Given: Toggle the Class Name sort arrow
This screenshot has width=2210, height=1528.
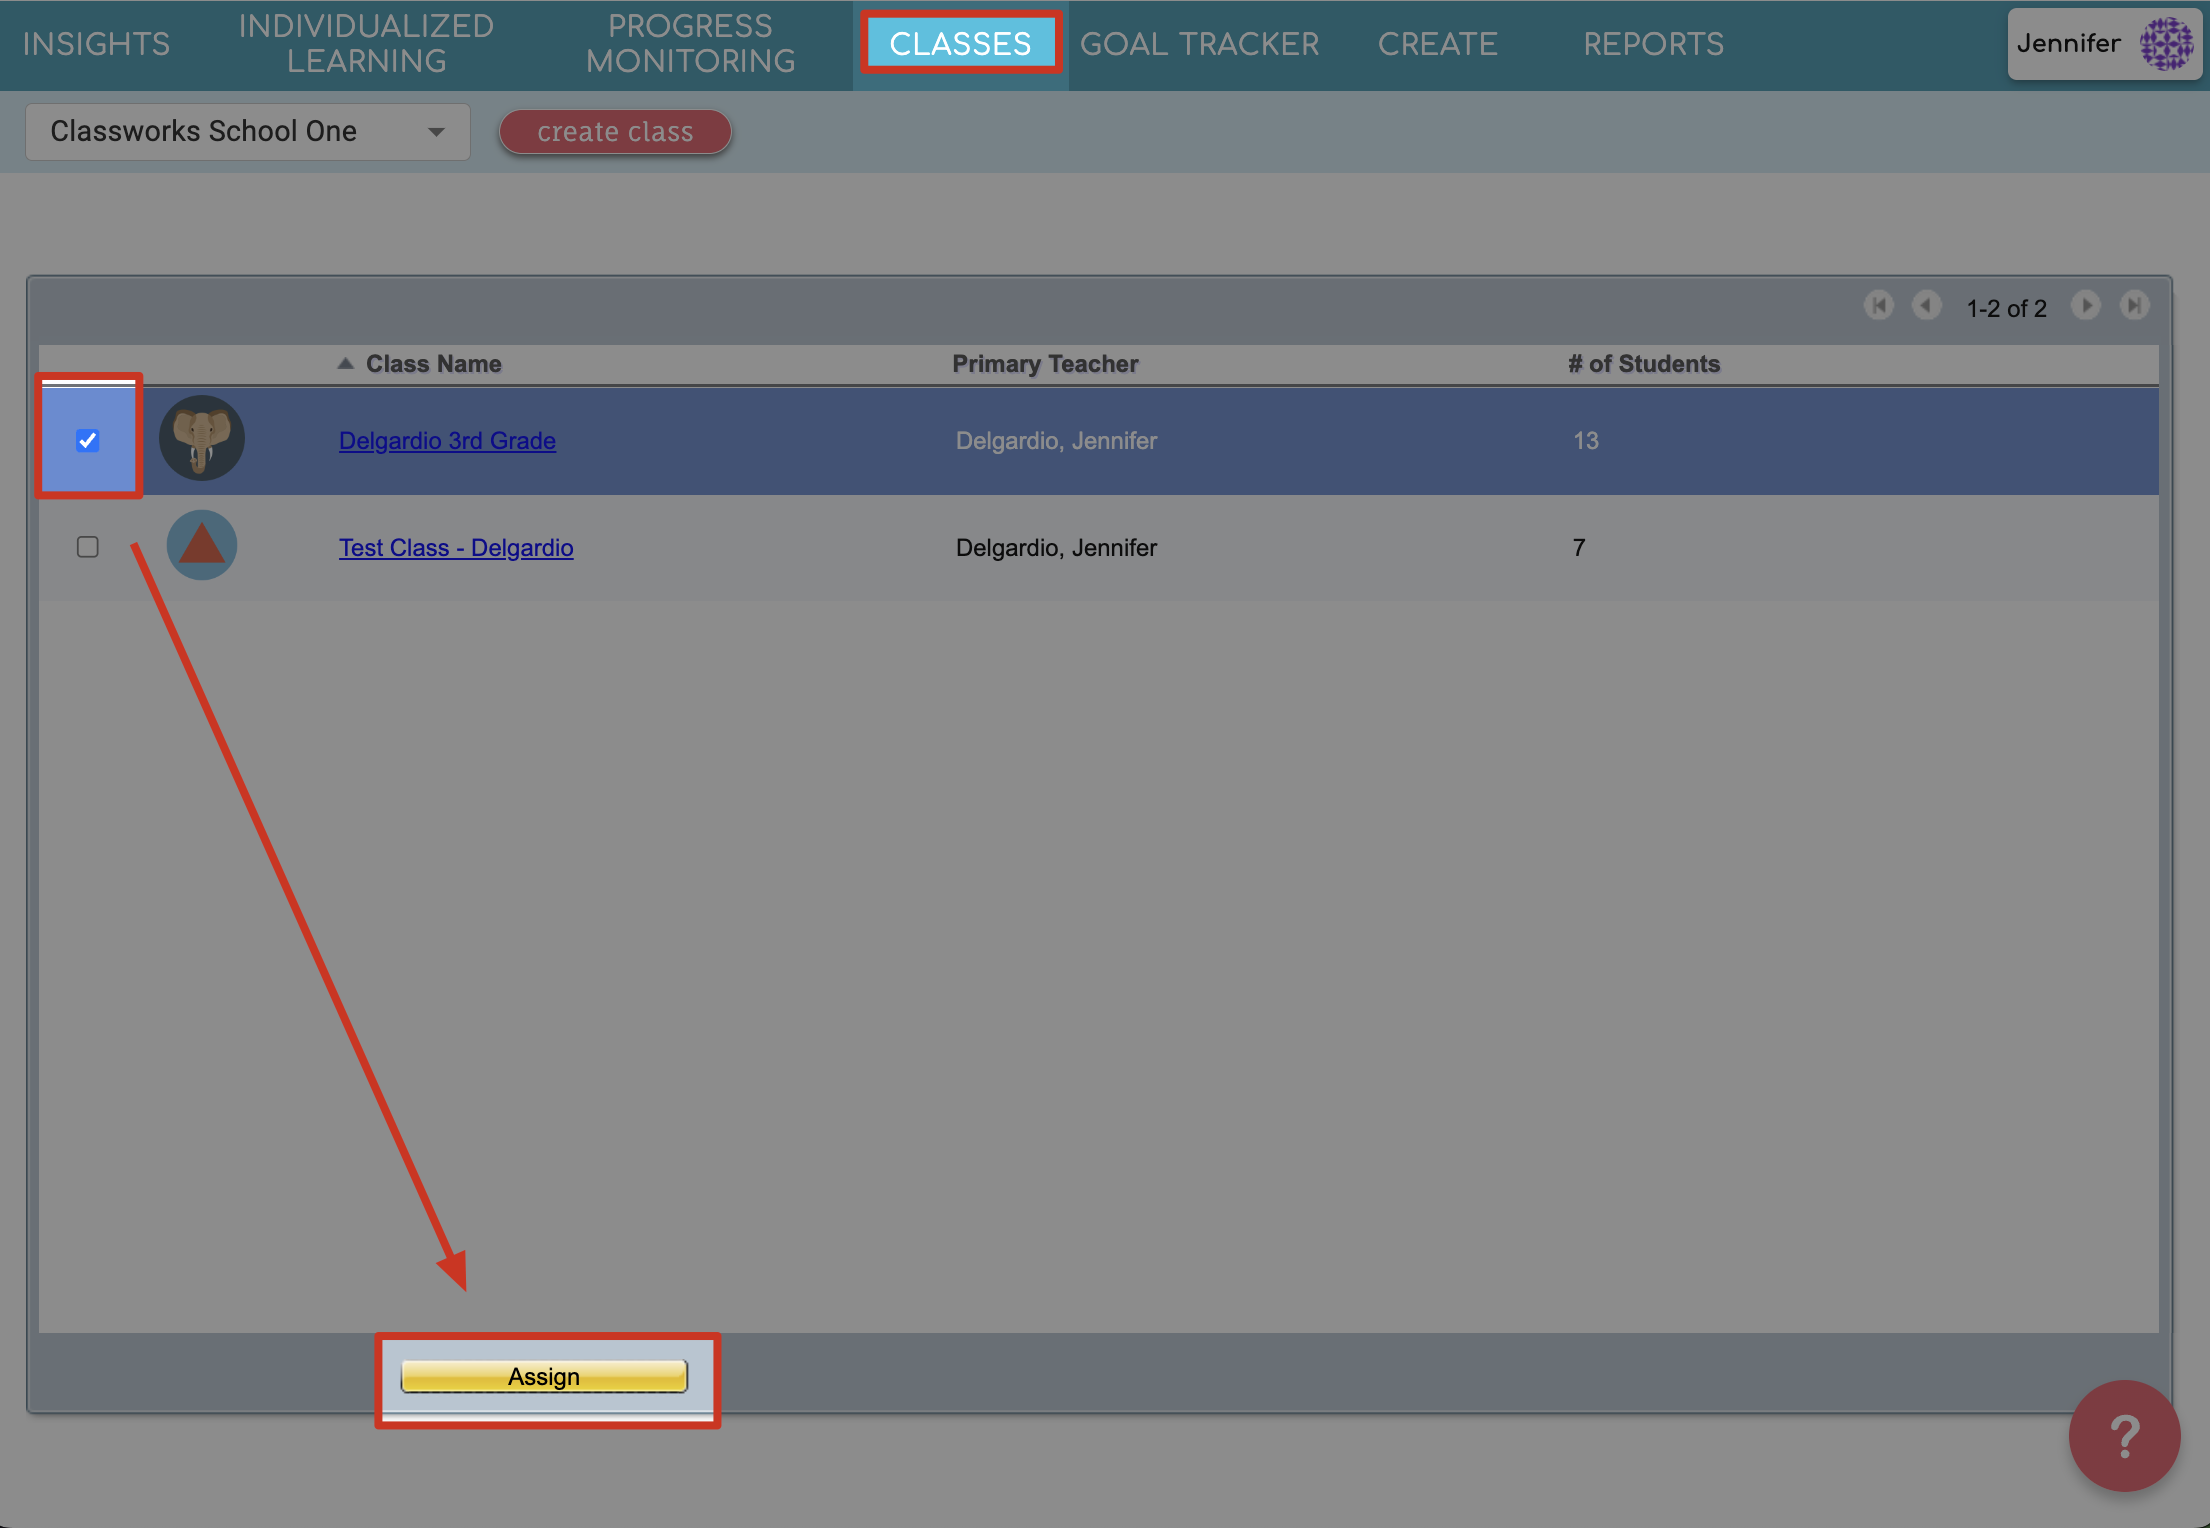Looking at the screenshot, I should point(345,363).
